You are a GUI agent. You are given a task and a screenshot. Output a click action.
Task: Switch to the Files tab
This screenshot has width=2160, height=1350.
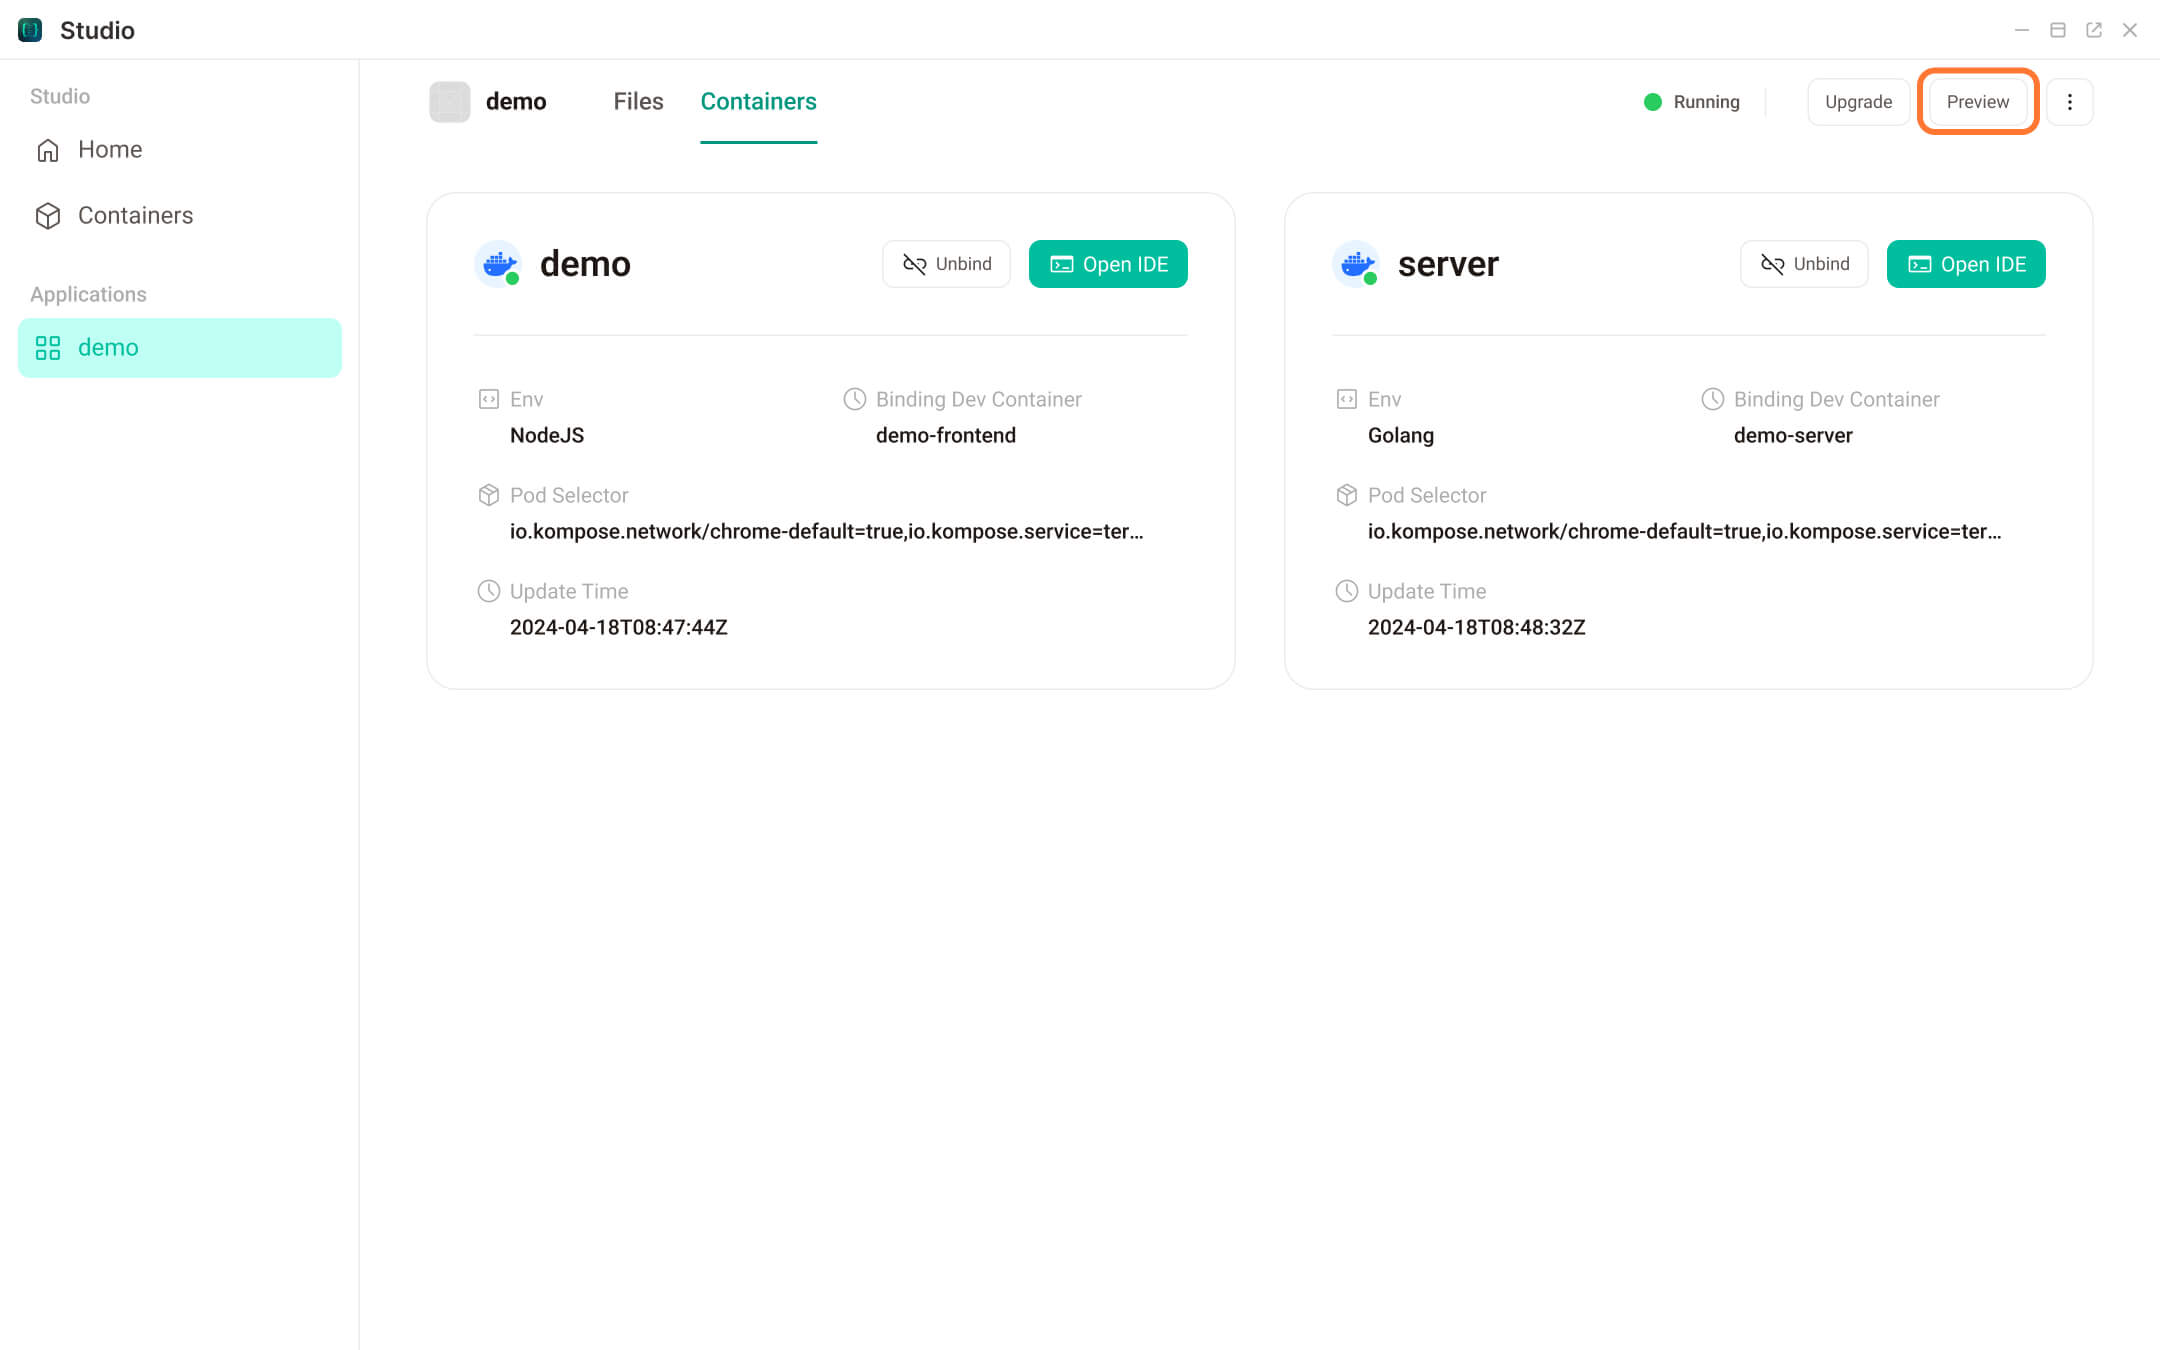pyautogui.click(x=638, y=102)
